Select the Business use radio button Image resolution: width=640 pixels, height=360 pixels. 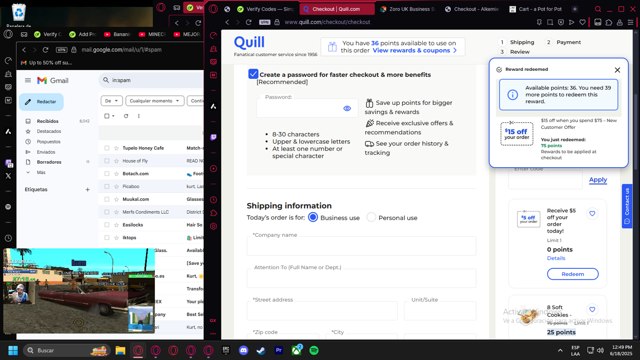(313, 218)
